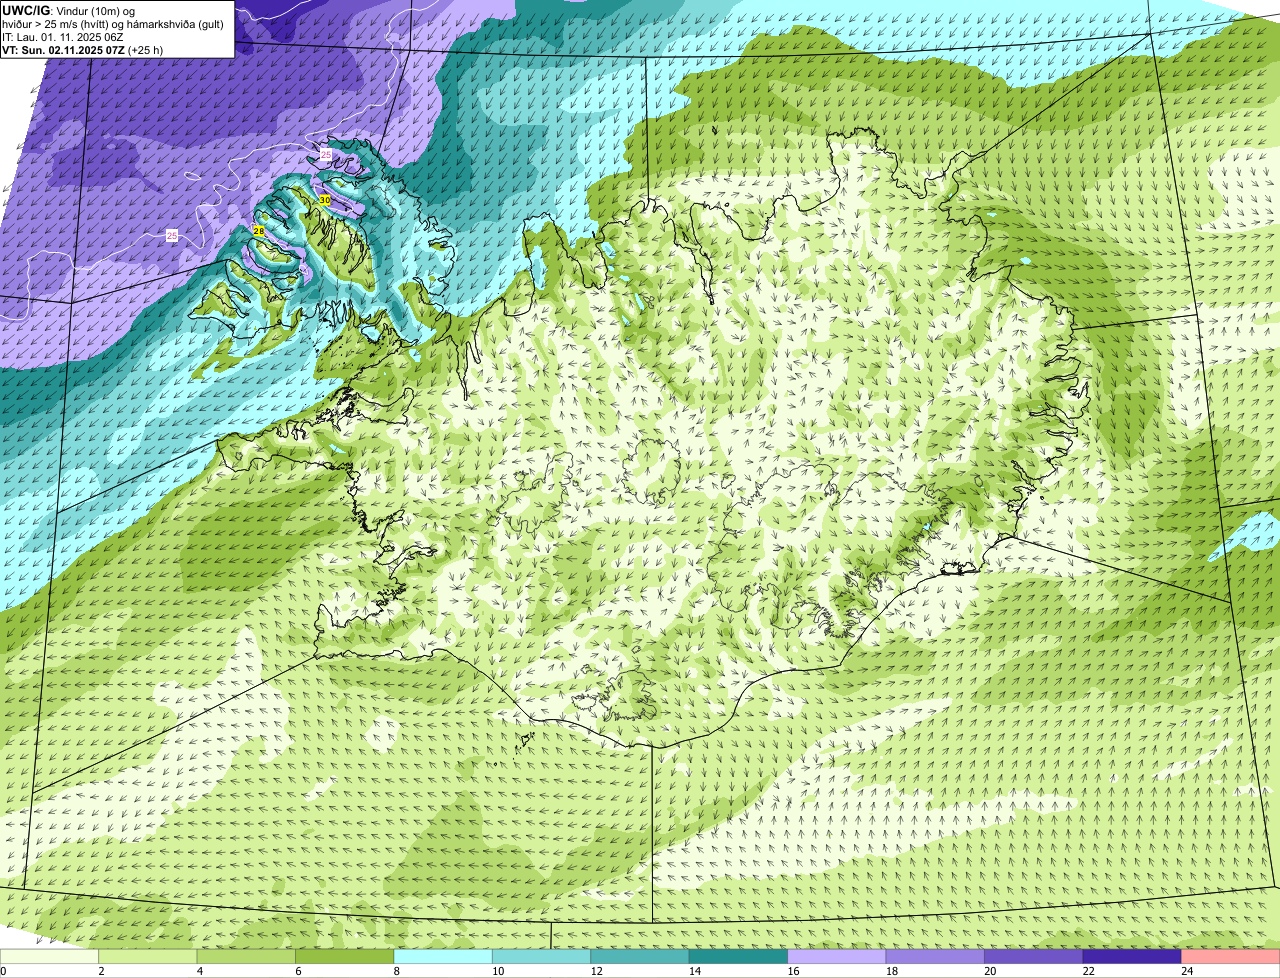Click the legend scale number '22'
The height and width of the screenshot is (978, 1280).
tap(1088, 971)
